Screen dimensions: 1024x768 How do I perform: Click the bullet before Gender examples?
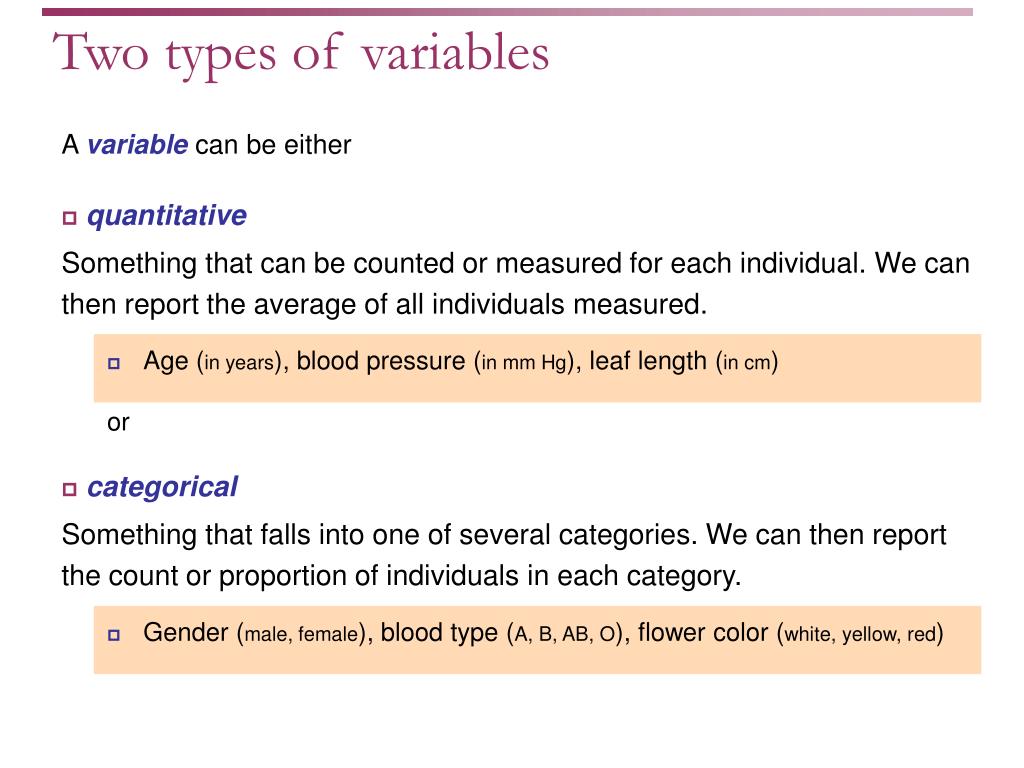click(x=114, y=635)
